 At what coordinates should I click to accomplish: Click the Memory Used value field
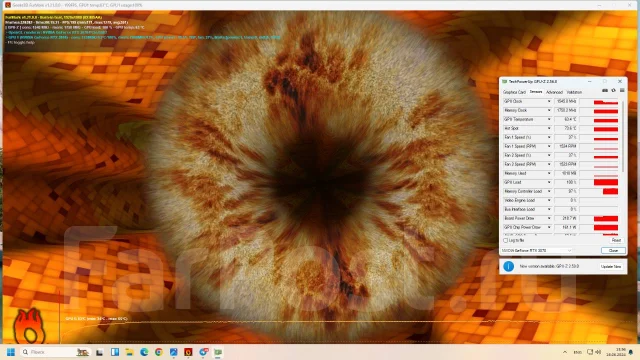coord(566,173)
